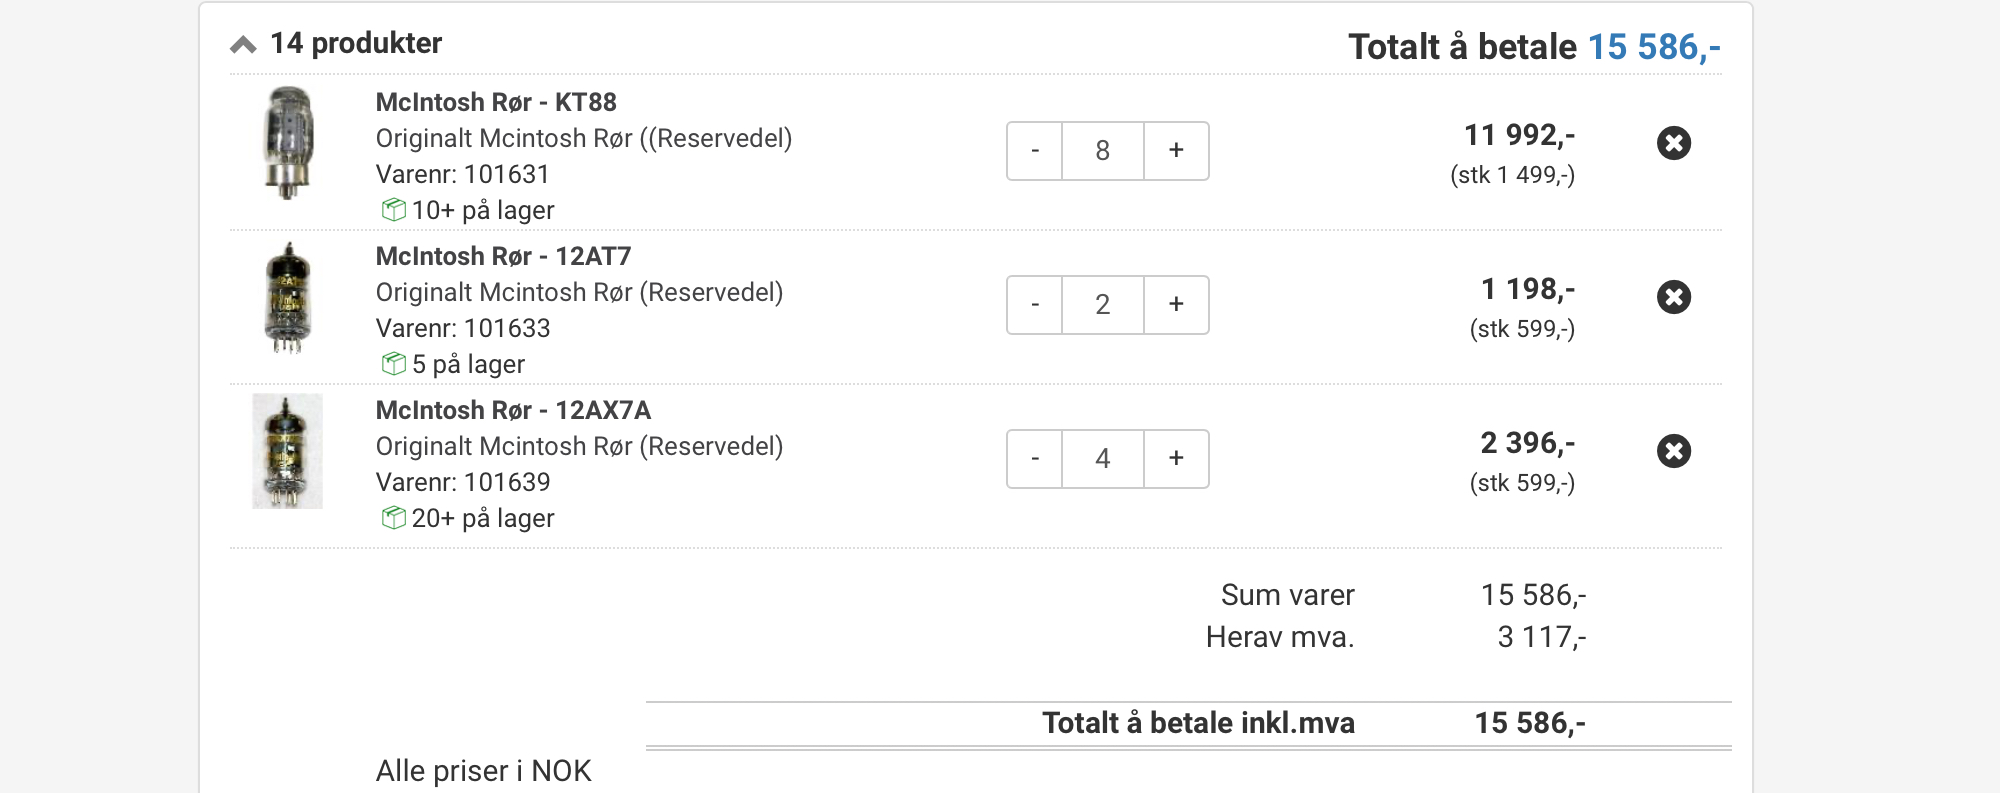
Task: Open the 12AT7 tube product thumbnail
Action: point(288,298)
